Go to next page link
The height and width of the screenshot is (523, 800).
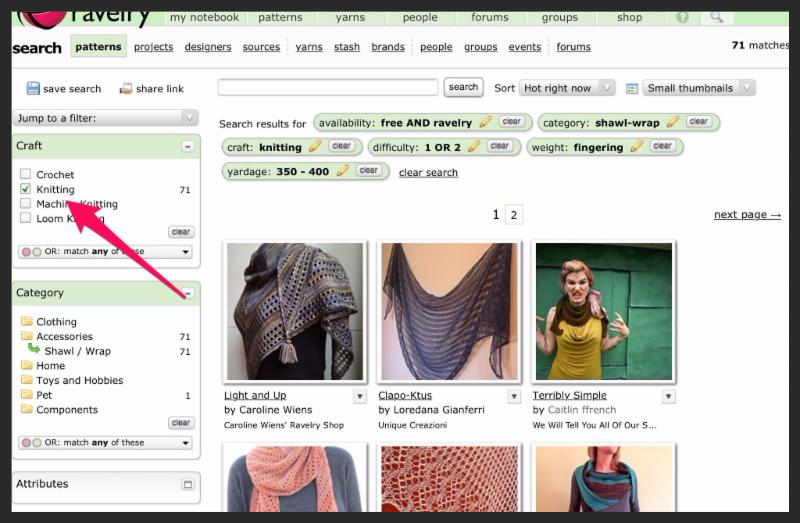click(747, 215)
